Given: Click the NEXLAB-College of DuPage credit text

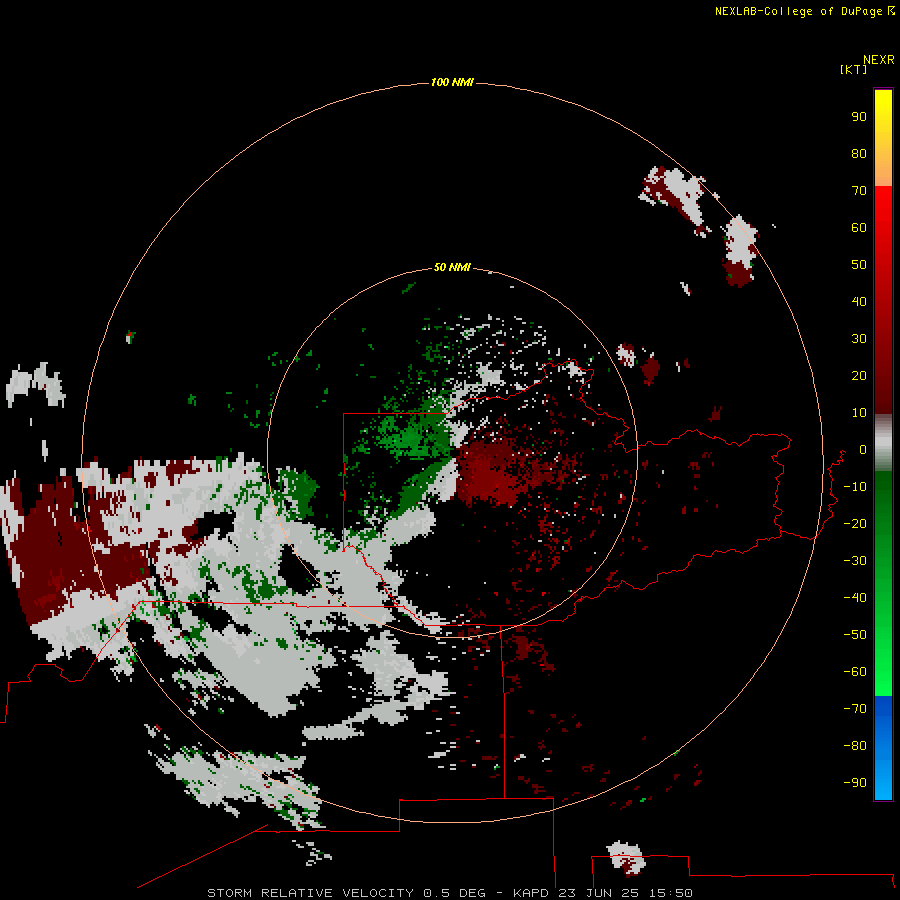Looking at the screenshot, I should 804,11.
